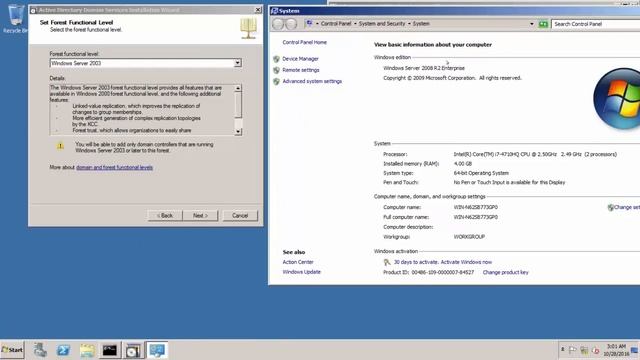Open Control Panel Home link
The width and height of the screenshot is (640, 360).
304,42
